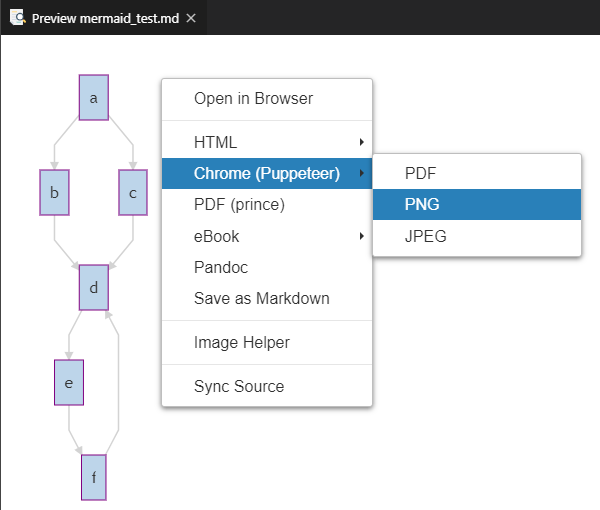Click node 'f' at the diagram bottom
Viewport: 600px width, 510px height.
click(x=94, y=477)
